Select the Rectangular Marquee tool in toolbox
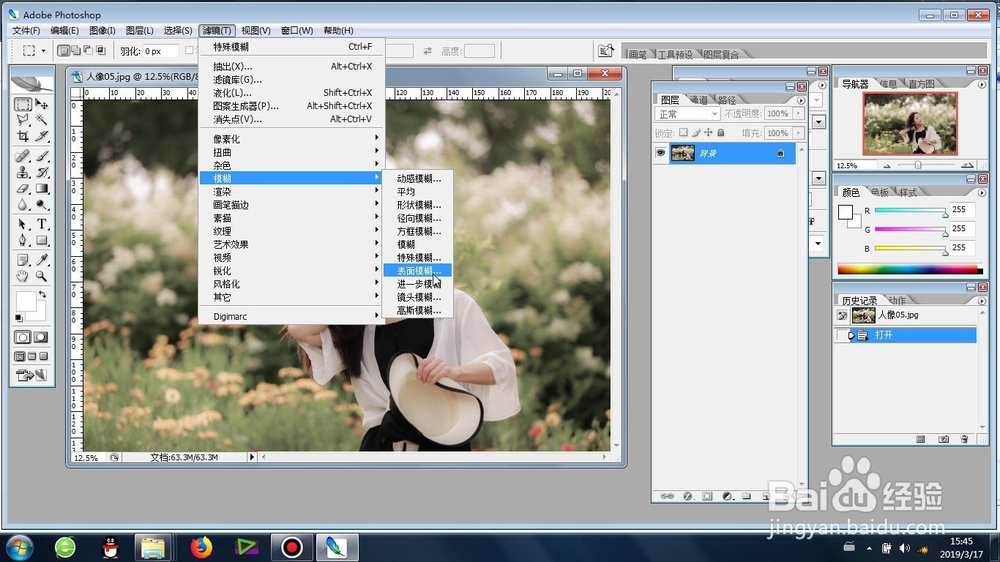The width and height of the screenshot is (1000, 562). [23, 104]
